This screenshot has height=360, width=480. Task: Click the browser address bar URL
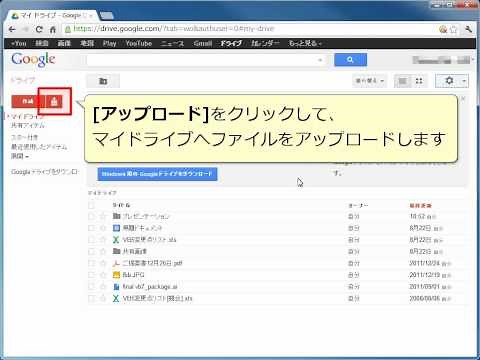[x=174, y=29]
